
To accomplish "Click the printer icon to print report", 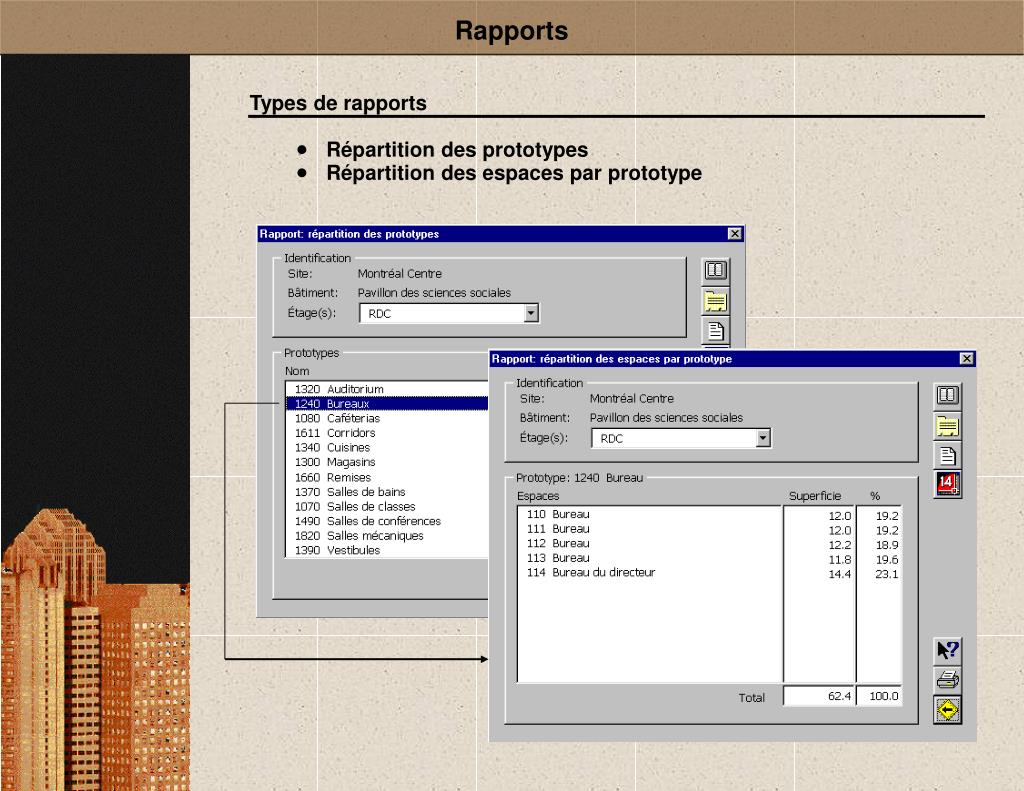I will [x=948, y=680].
